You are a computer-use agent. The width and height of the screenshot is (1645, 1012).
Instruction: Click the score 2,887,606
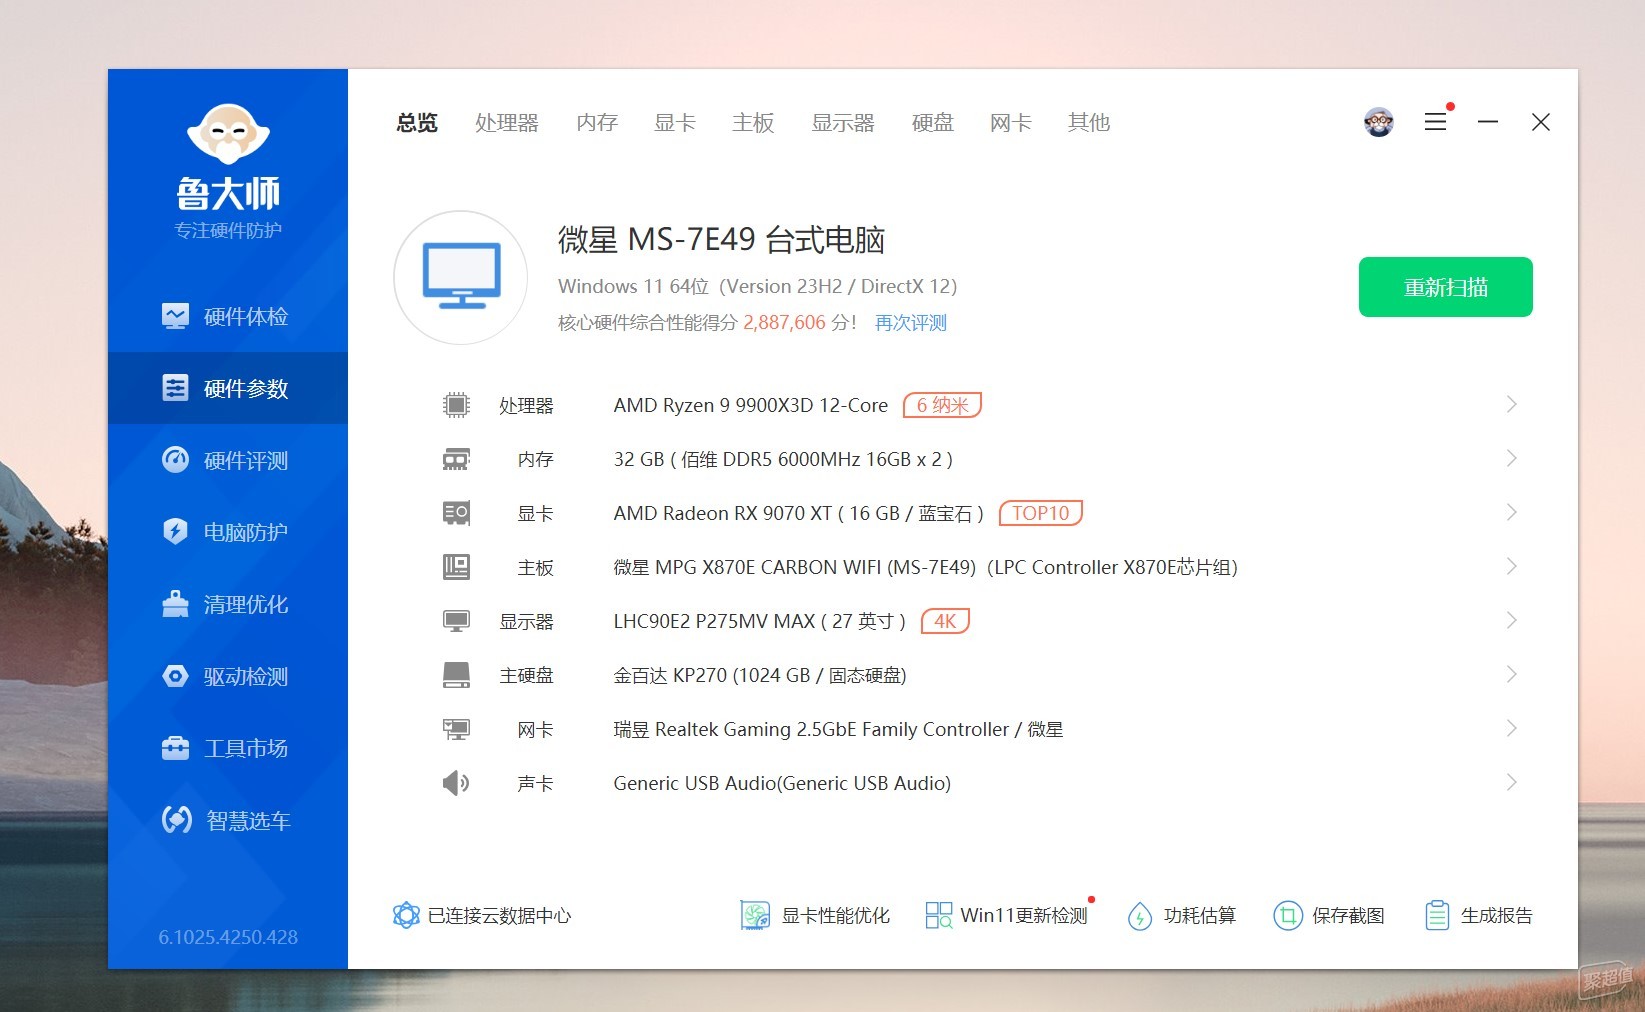point(784,323)
